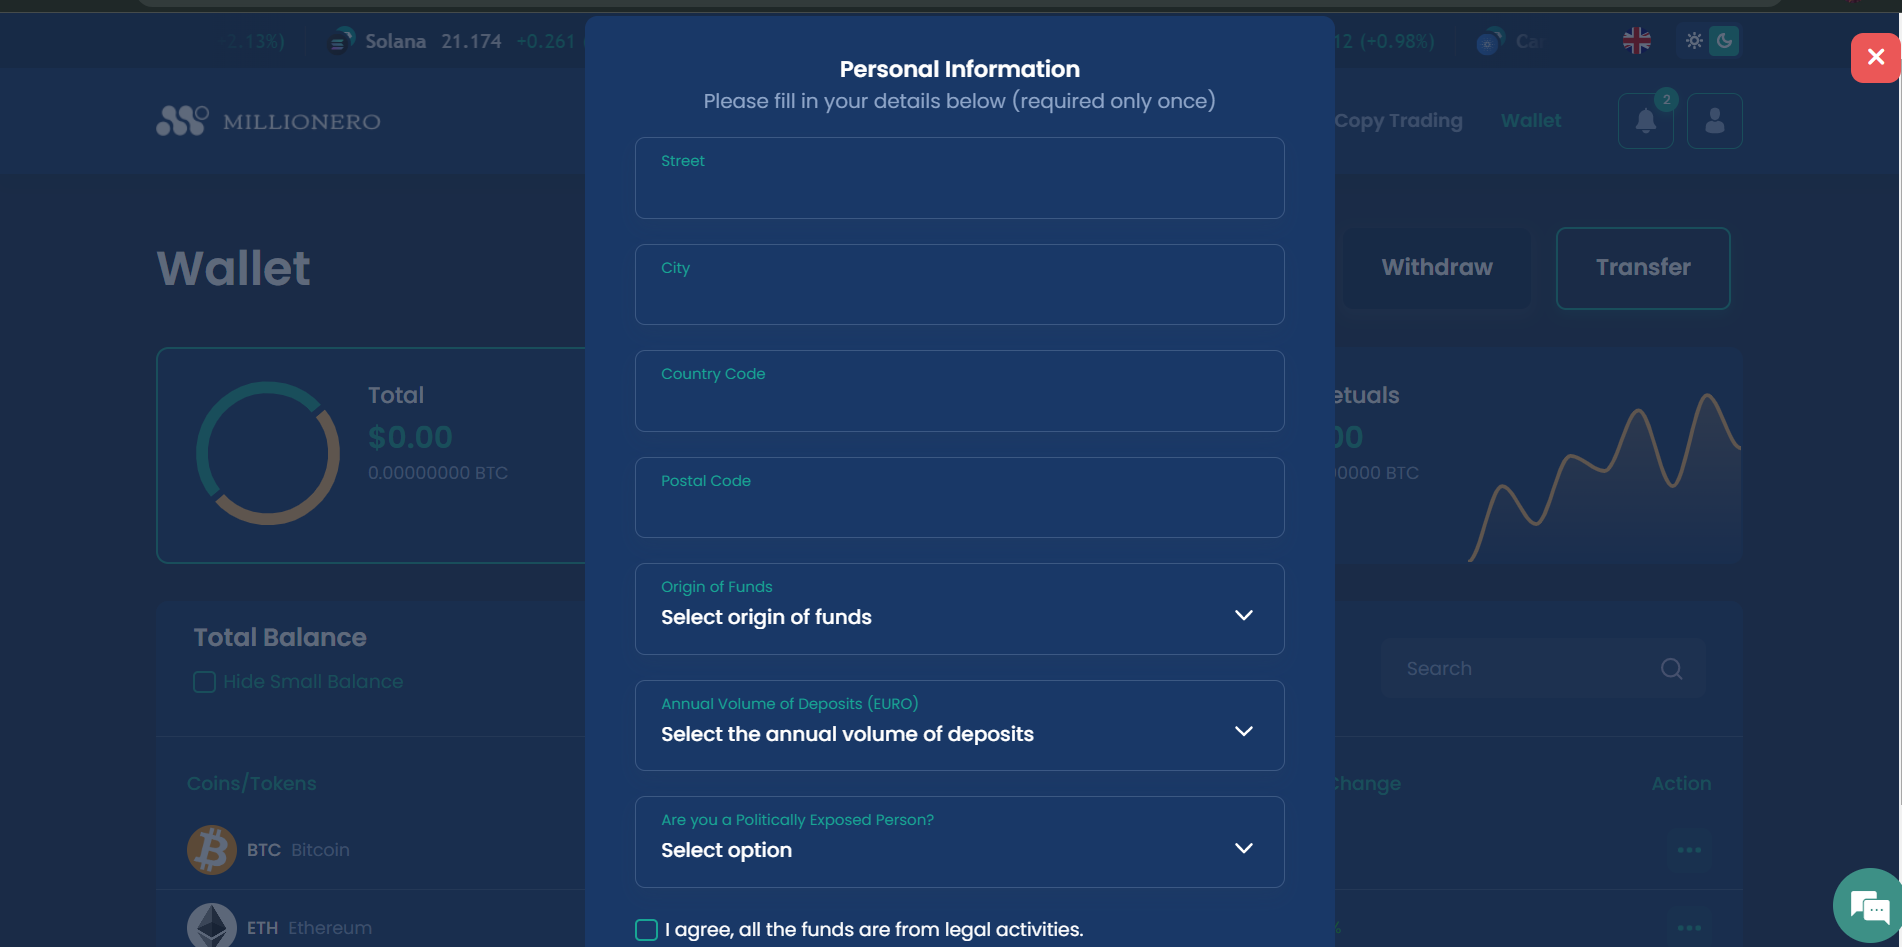Click the Withdraw button
Viewport: 1902px width, 947px height.
pos(1436,268)
